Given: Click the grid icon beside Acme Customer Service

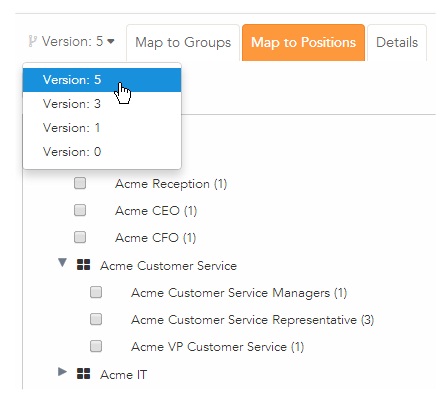Looking at the screenshot, I should (83, 265).
